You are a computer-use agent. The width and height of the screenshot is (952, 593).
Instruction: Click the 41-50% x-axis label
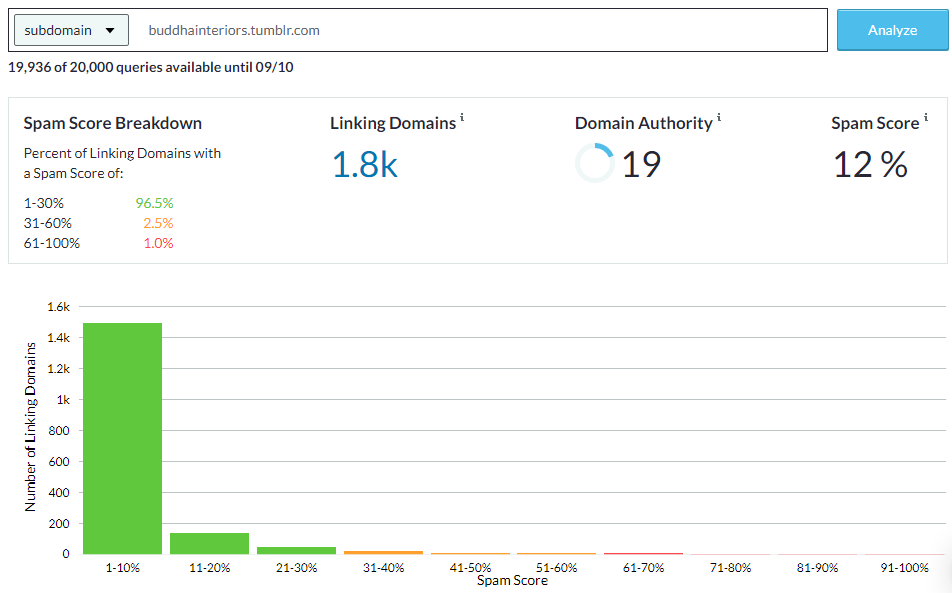pyautogui.click(x=470, y=568)
